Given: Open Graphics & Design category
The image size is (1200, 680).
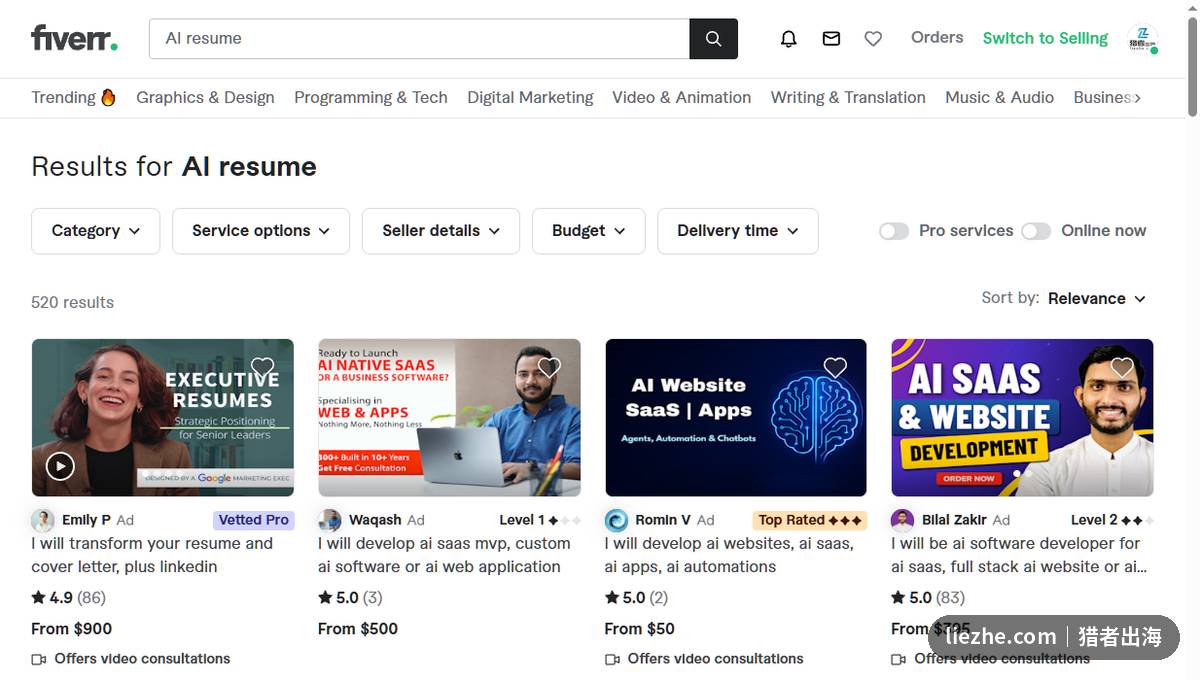Looking at the screenshot, I should (205, 97).
